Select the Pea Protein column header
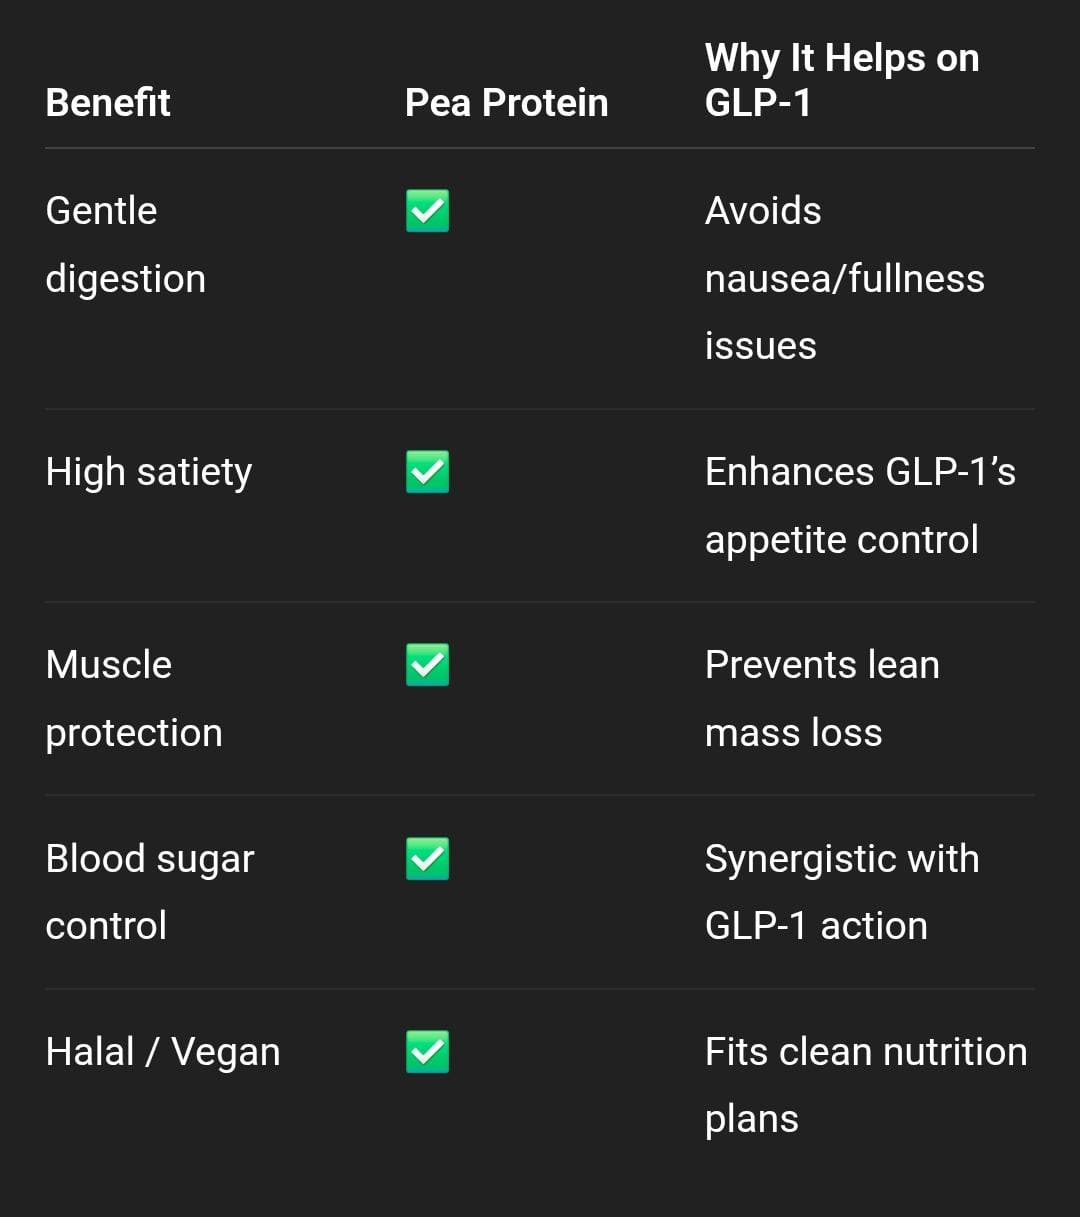 (506, 103)
